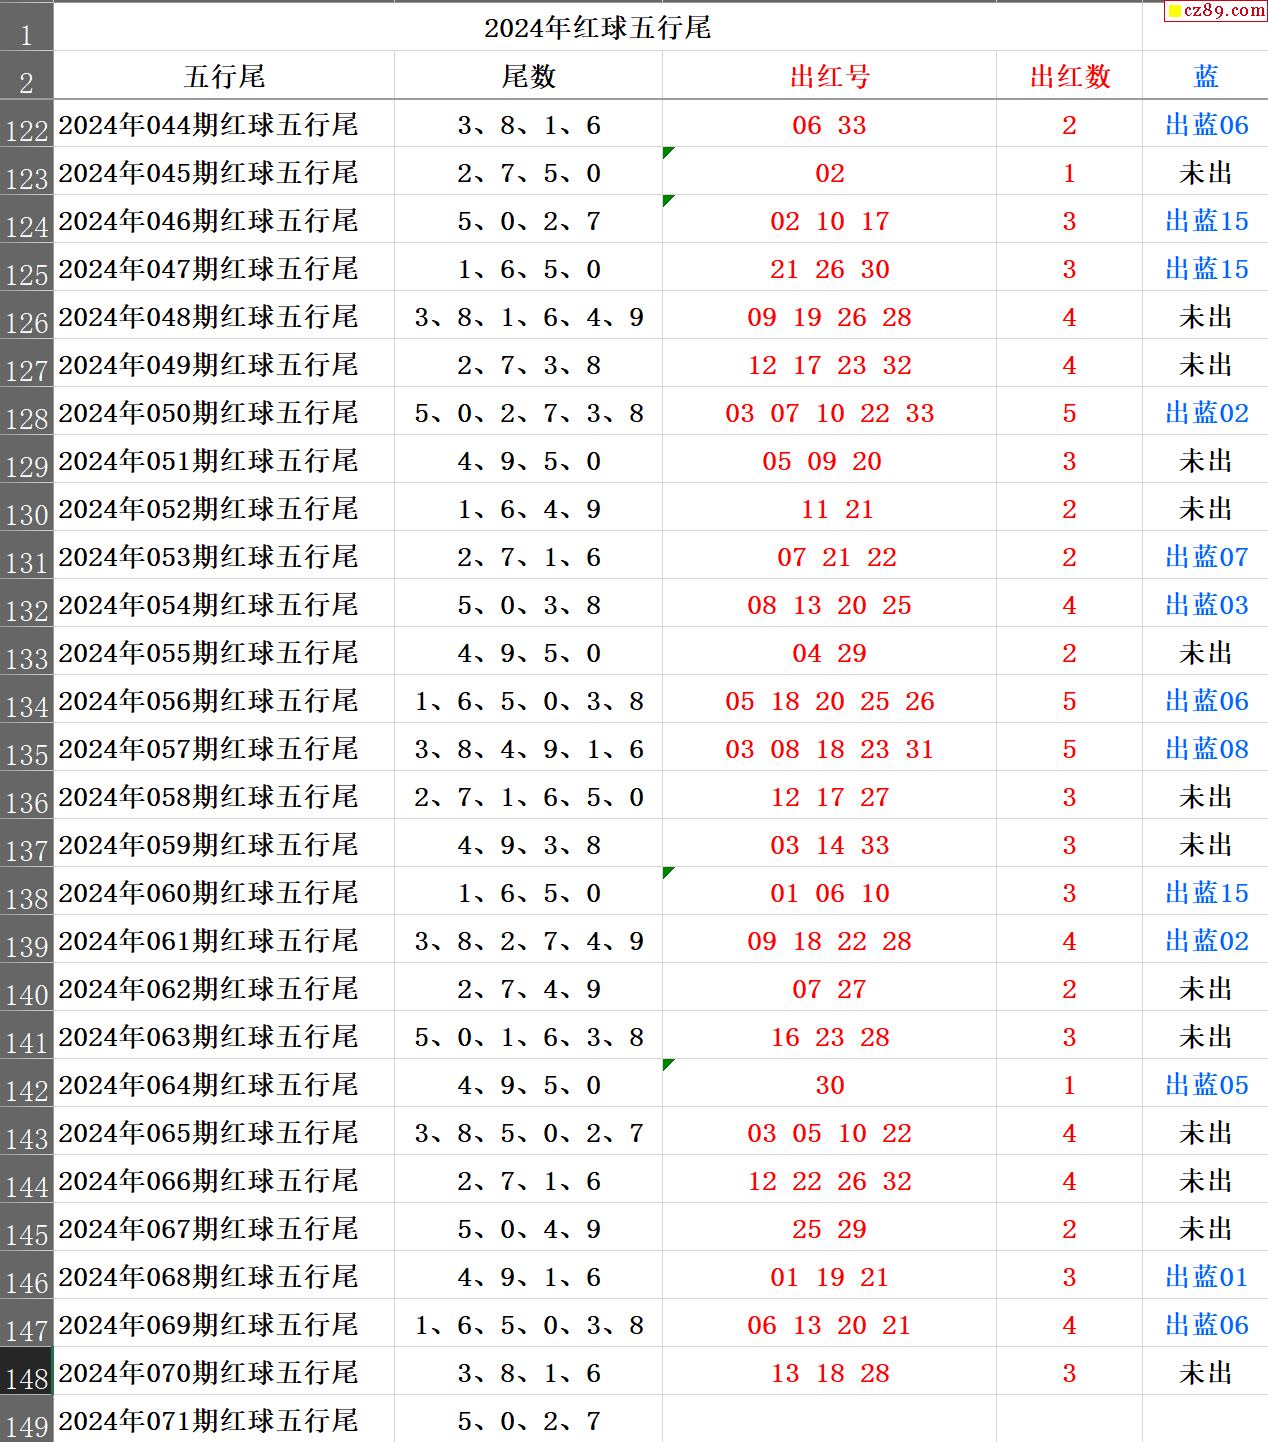Select row header 148
The height and width of the screenshot is (1442, 1268).
tap(26, 1372)
